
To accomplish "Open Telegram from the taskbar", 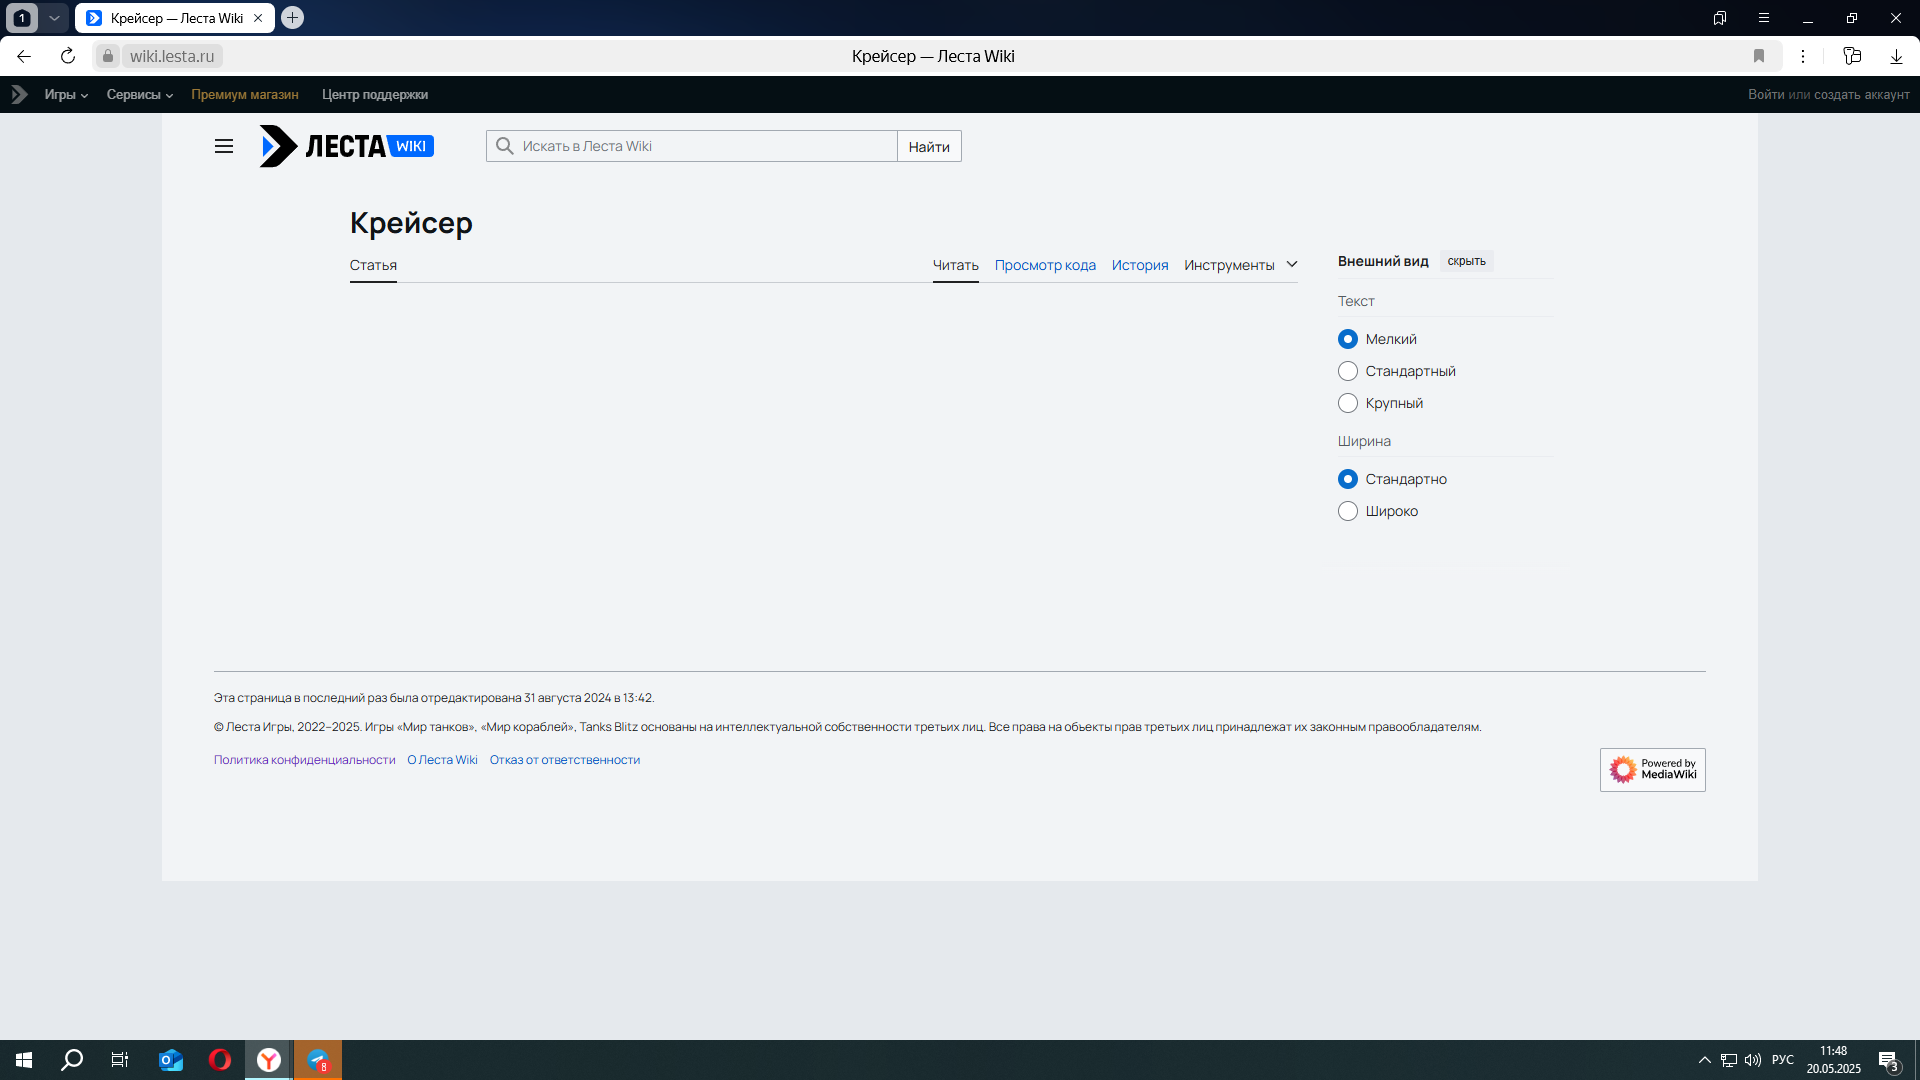I will point(318,1060).
